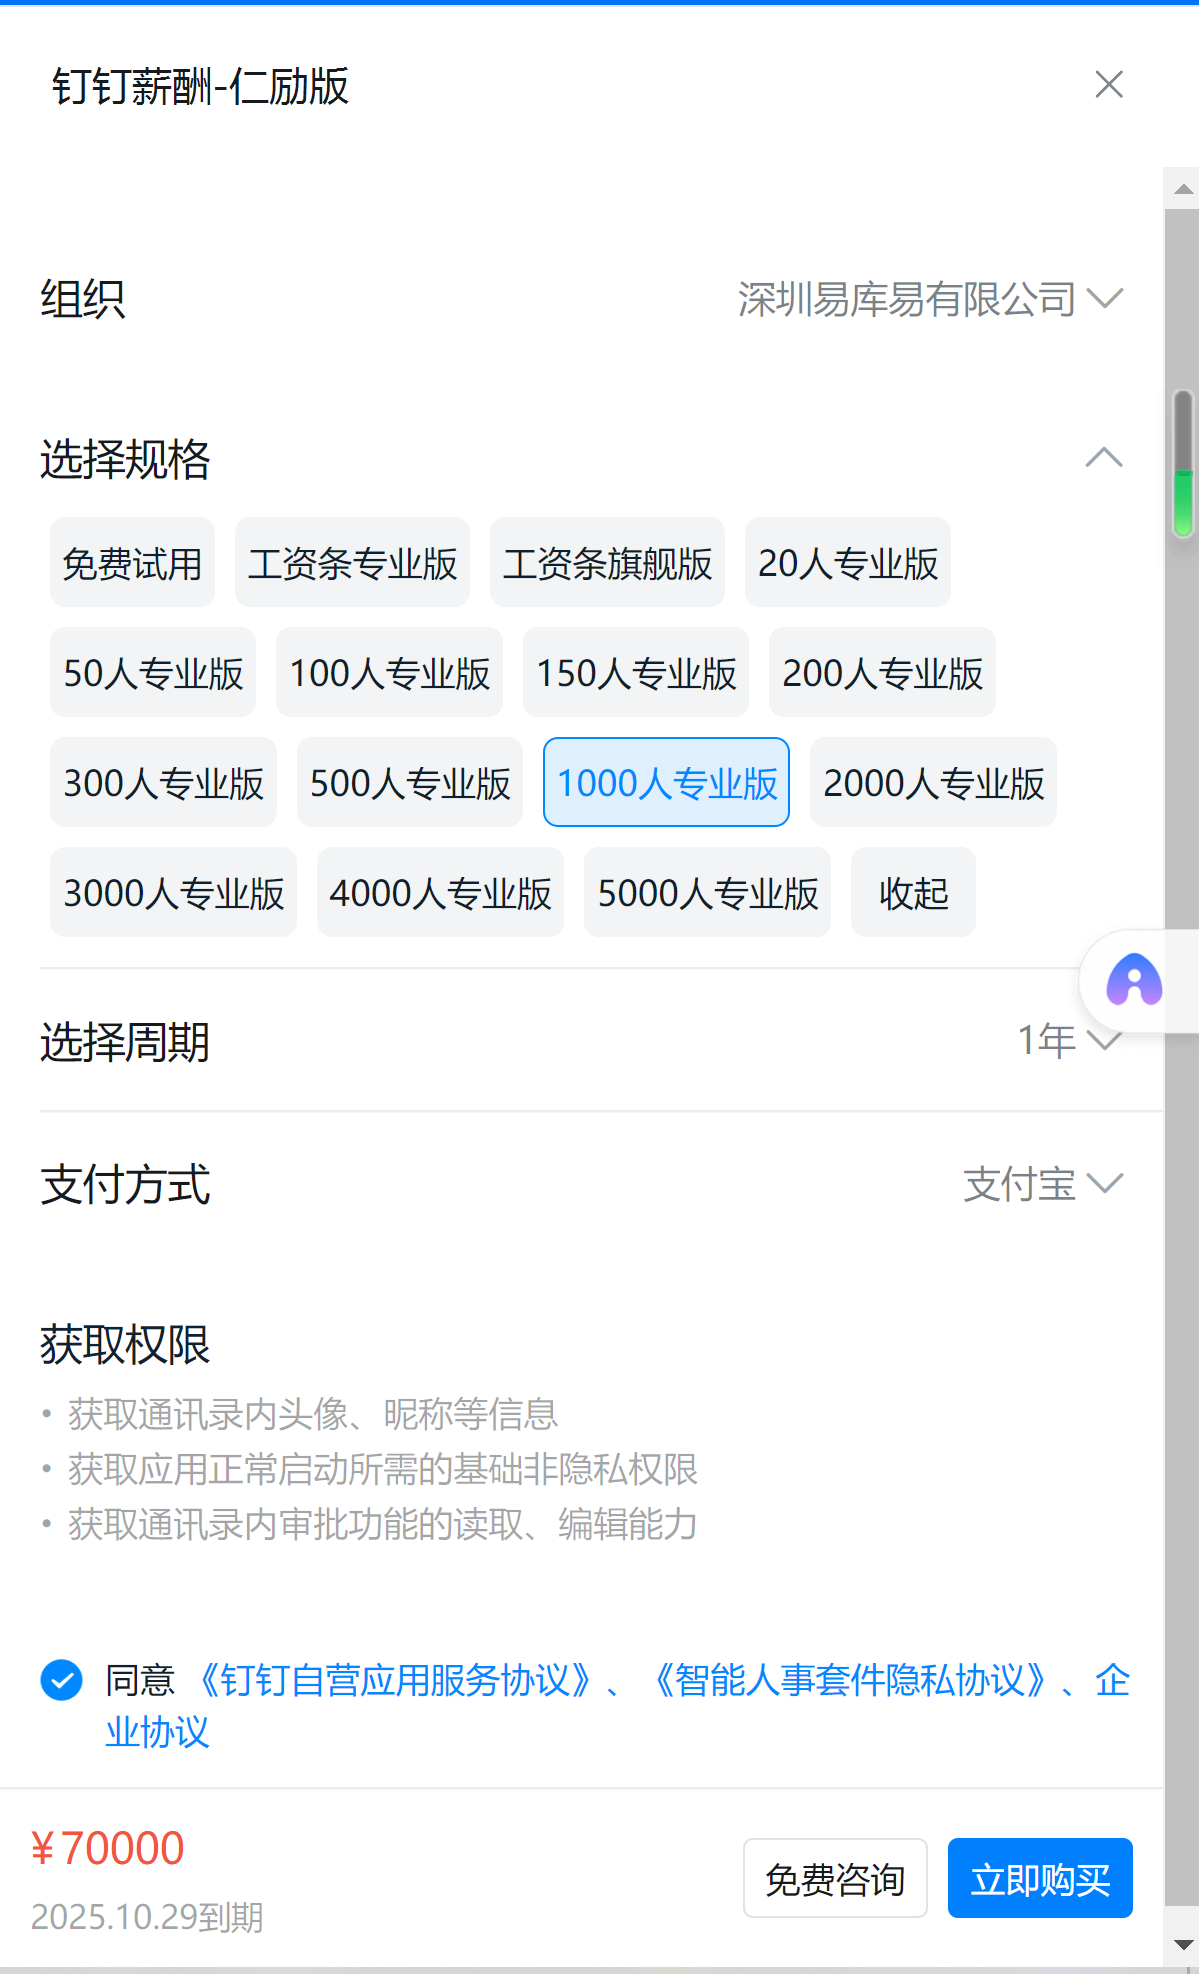Click the 免费咨询 button
This screenshot has width=1199, height=1974.
point(835,1878)
